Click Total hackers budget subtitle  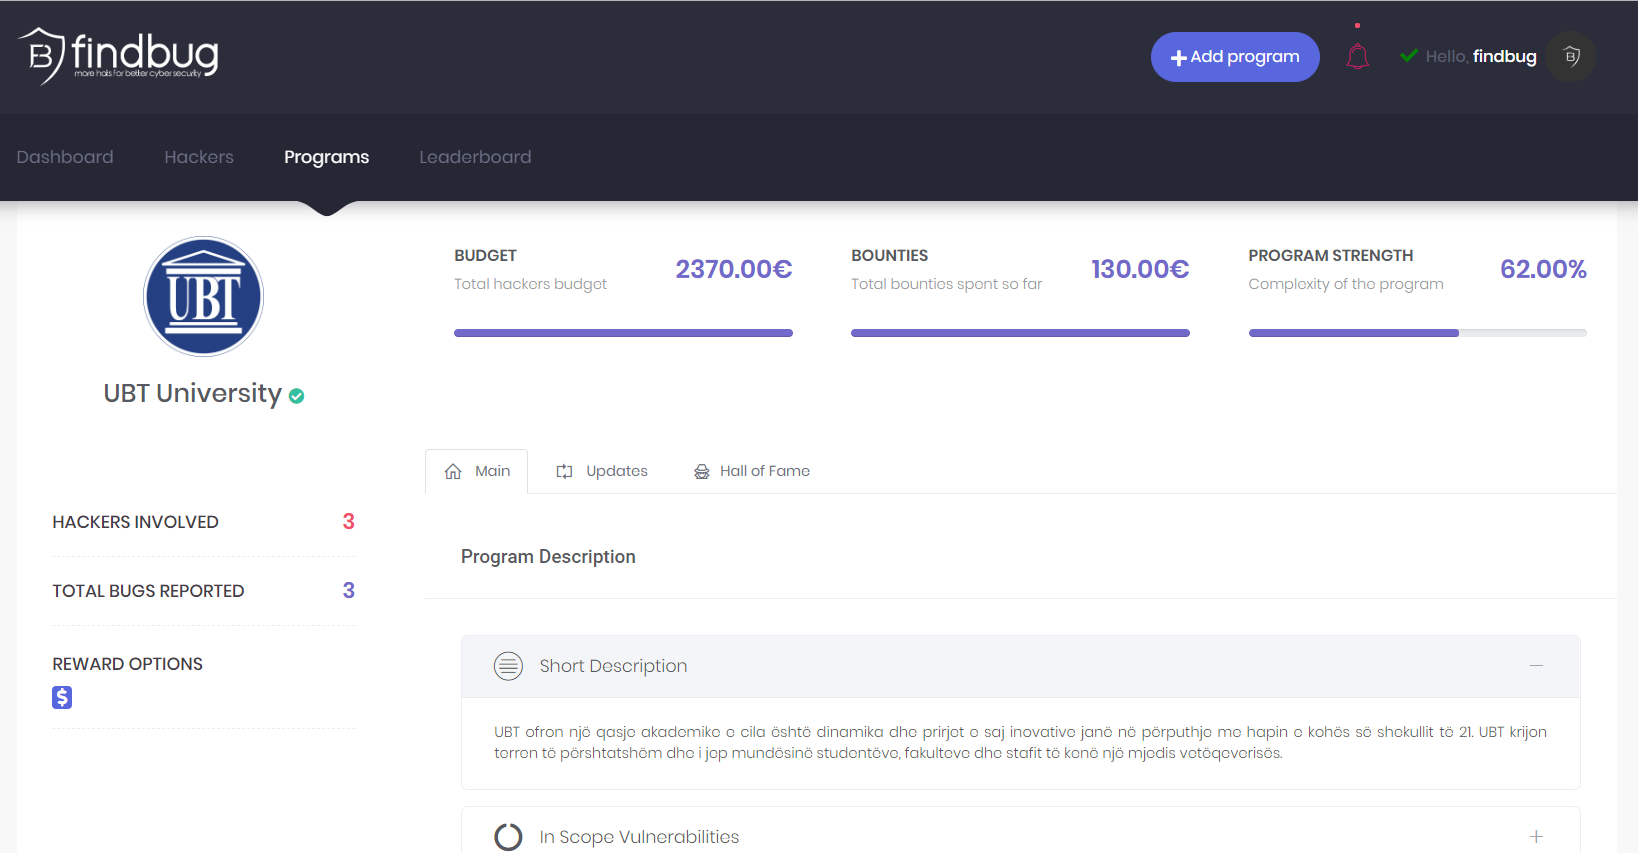(x=530, y=284)
